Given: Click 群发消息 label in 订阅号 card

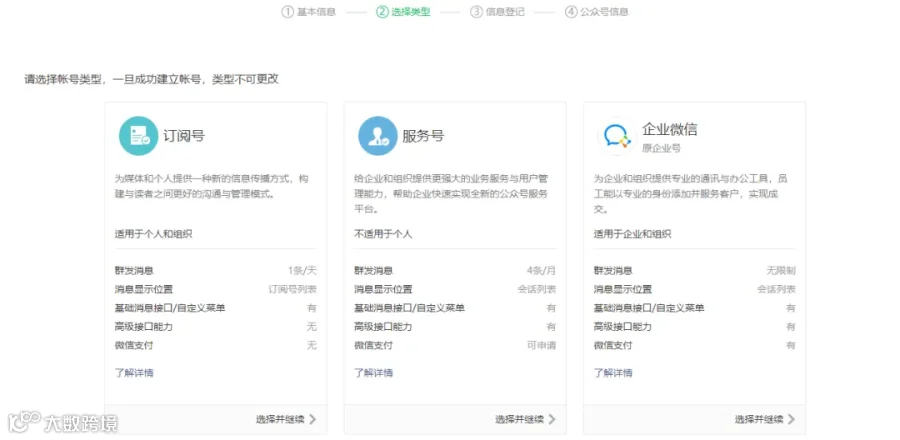Looking at the screenshot, I should (x=134, y=270).
